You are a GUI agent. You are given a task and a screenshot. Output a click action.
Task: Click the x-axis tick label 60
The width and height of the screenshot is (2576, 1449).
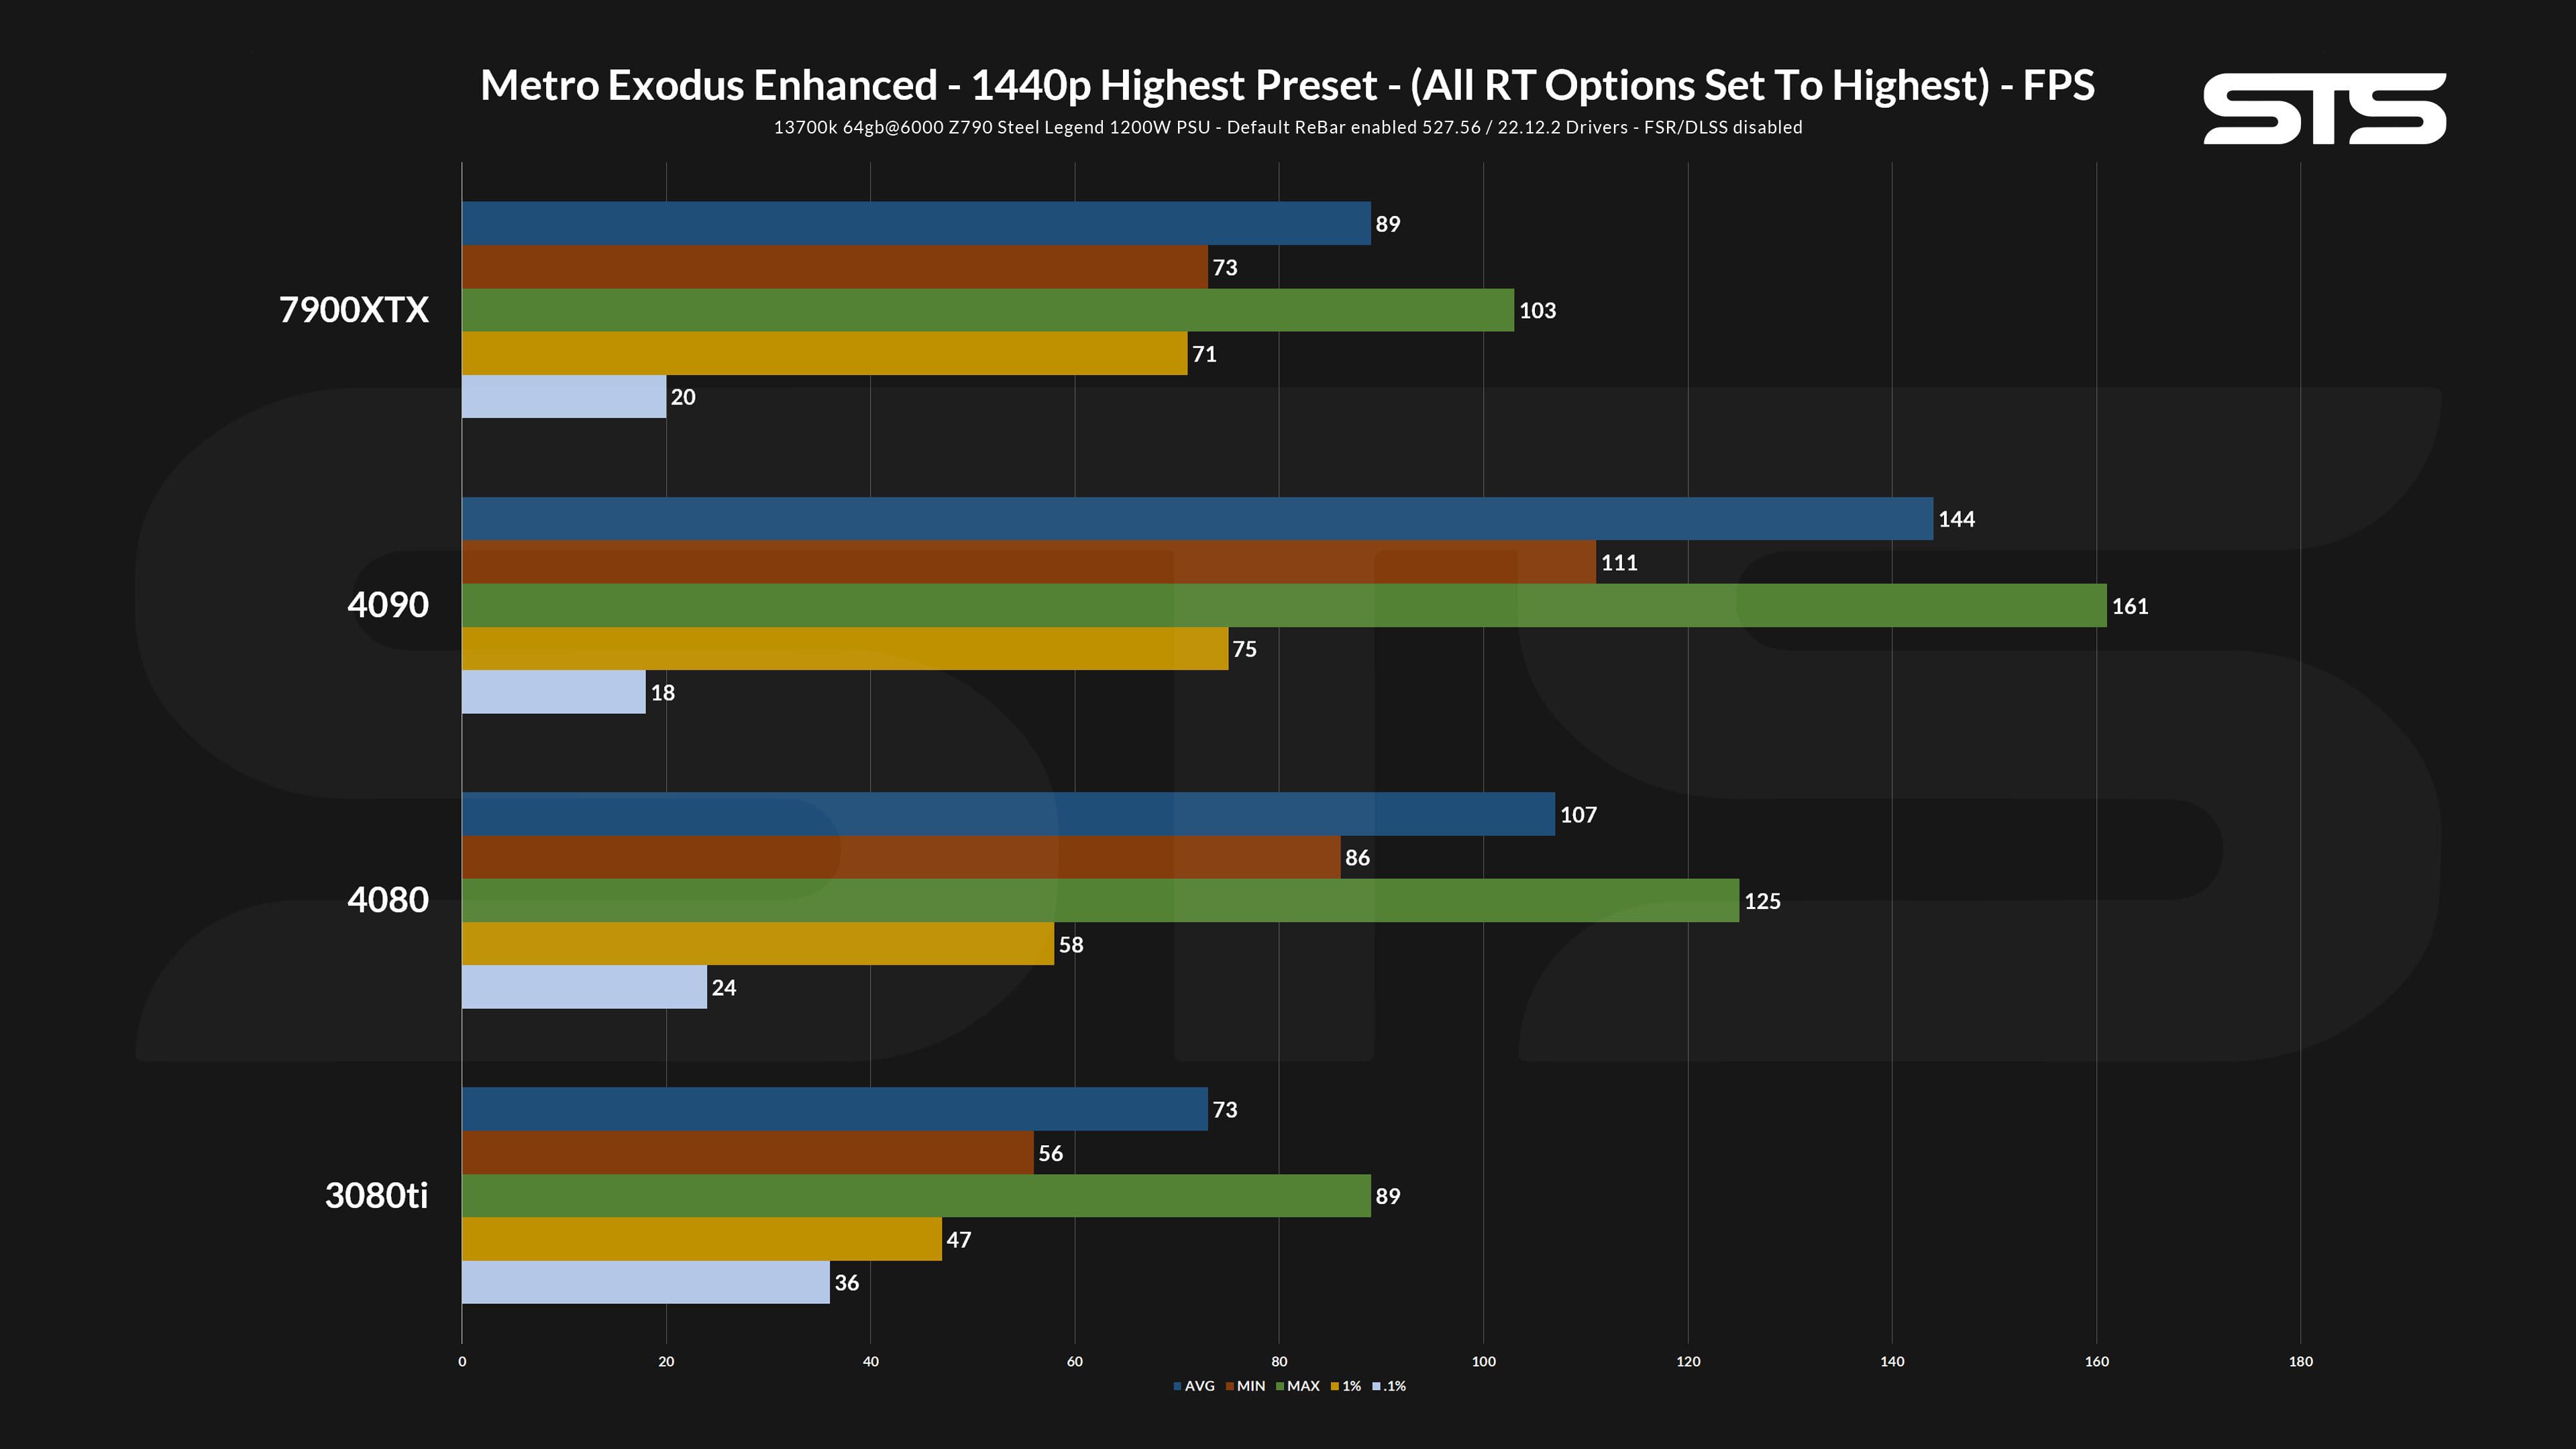1075,1361
